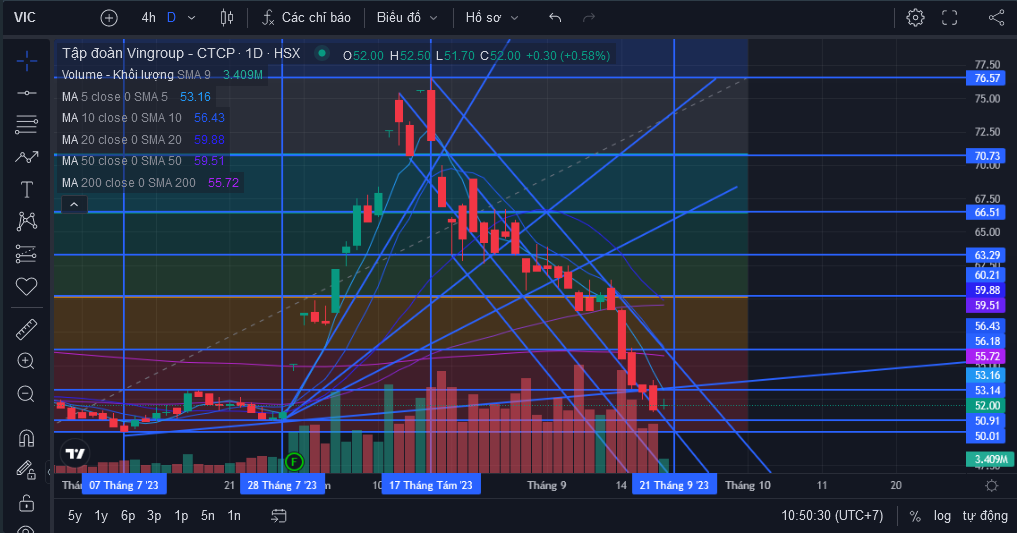Image resolution: width=1017 pixels, height=533 pixels.
Task: Click the 70.73 price label
Action: [x=987, y=156]
